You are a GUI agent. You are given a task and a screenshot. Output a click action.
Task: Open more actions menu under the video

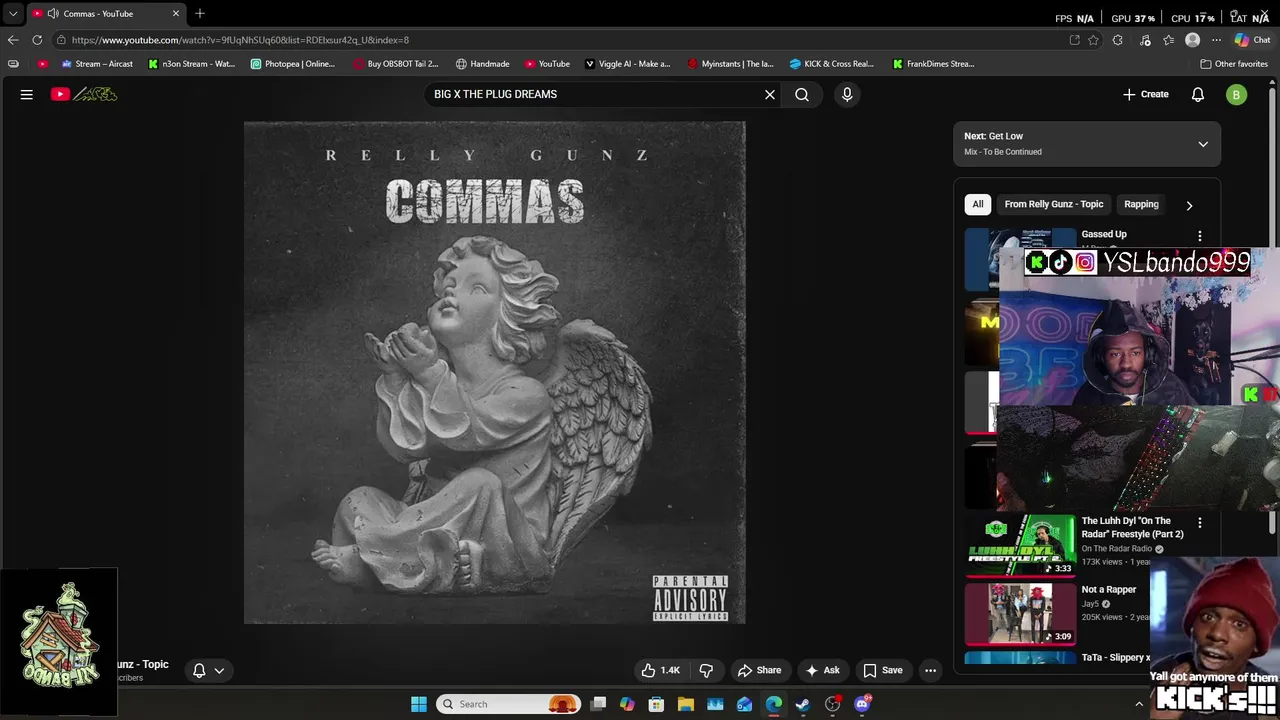click(x=931, y=670)
